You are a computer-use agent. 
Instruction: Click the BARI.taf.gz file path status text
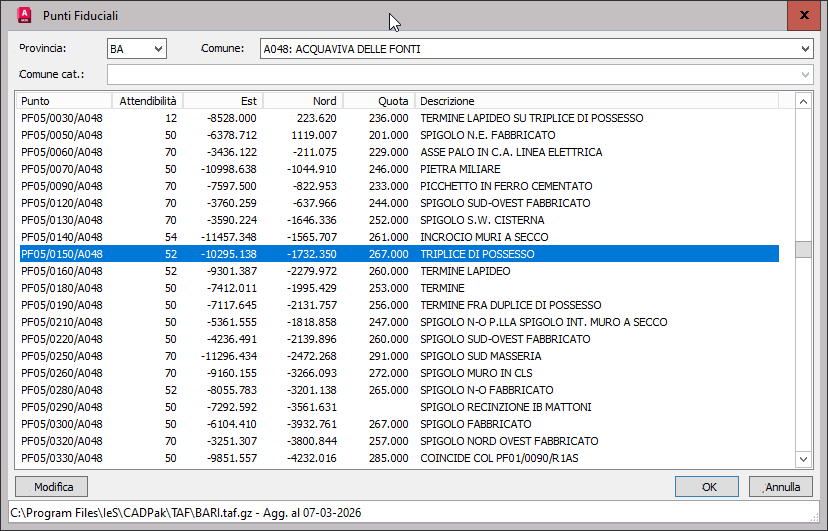(x=185, y=513)
